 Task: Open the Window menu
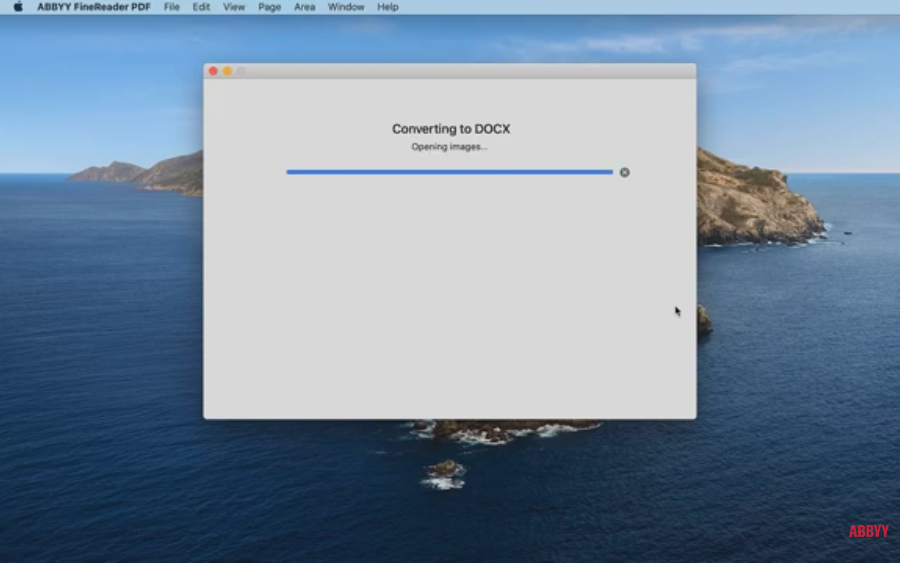(346, 7)
